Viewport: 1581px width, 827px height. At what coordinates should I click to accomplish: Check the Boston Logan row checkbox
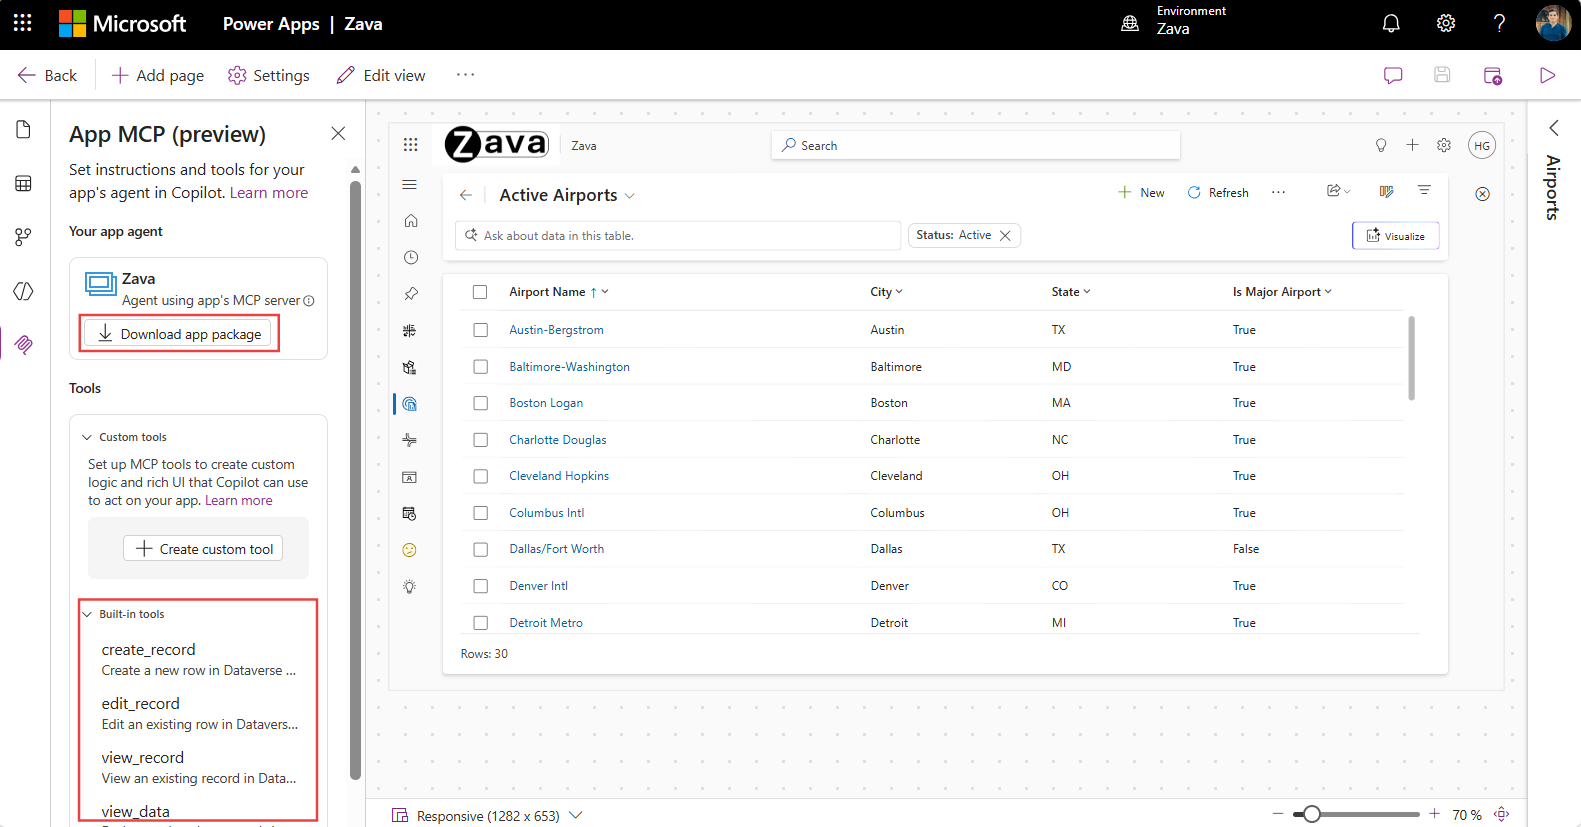(x=480, y=403)
